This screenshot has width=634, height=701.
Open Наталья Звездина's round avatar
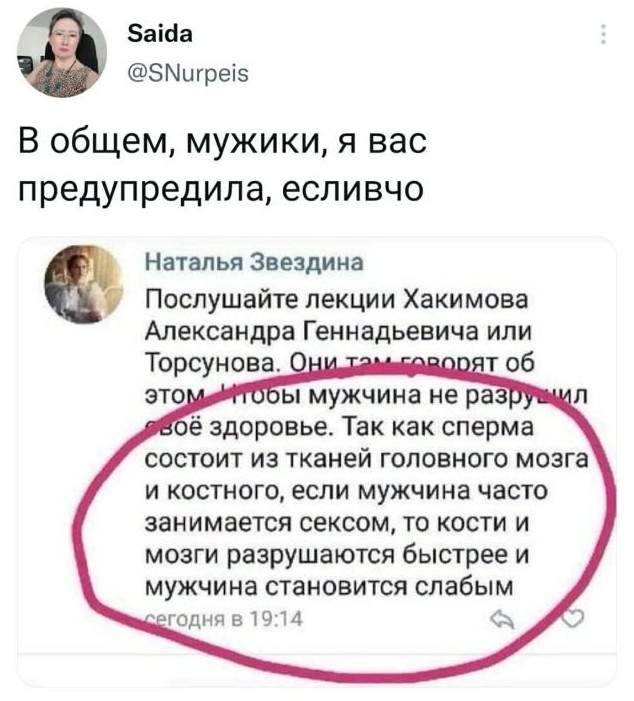point(84,284)
